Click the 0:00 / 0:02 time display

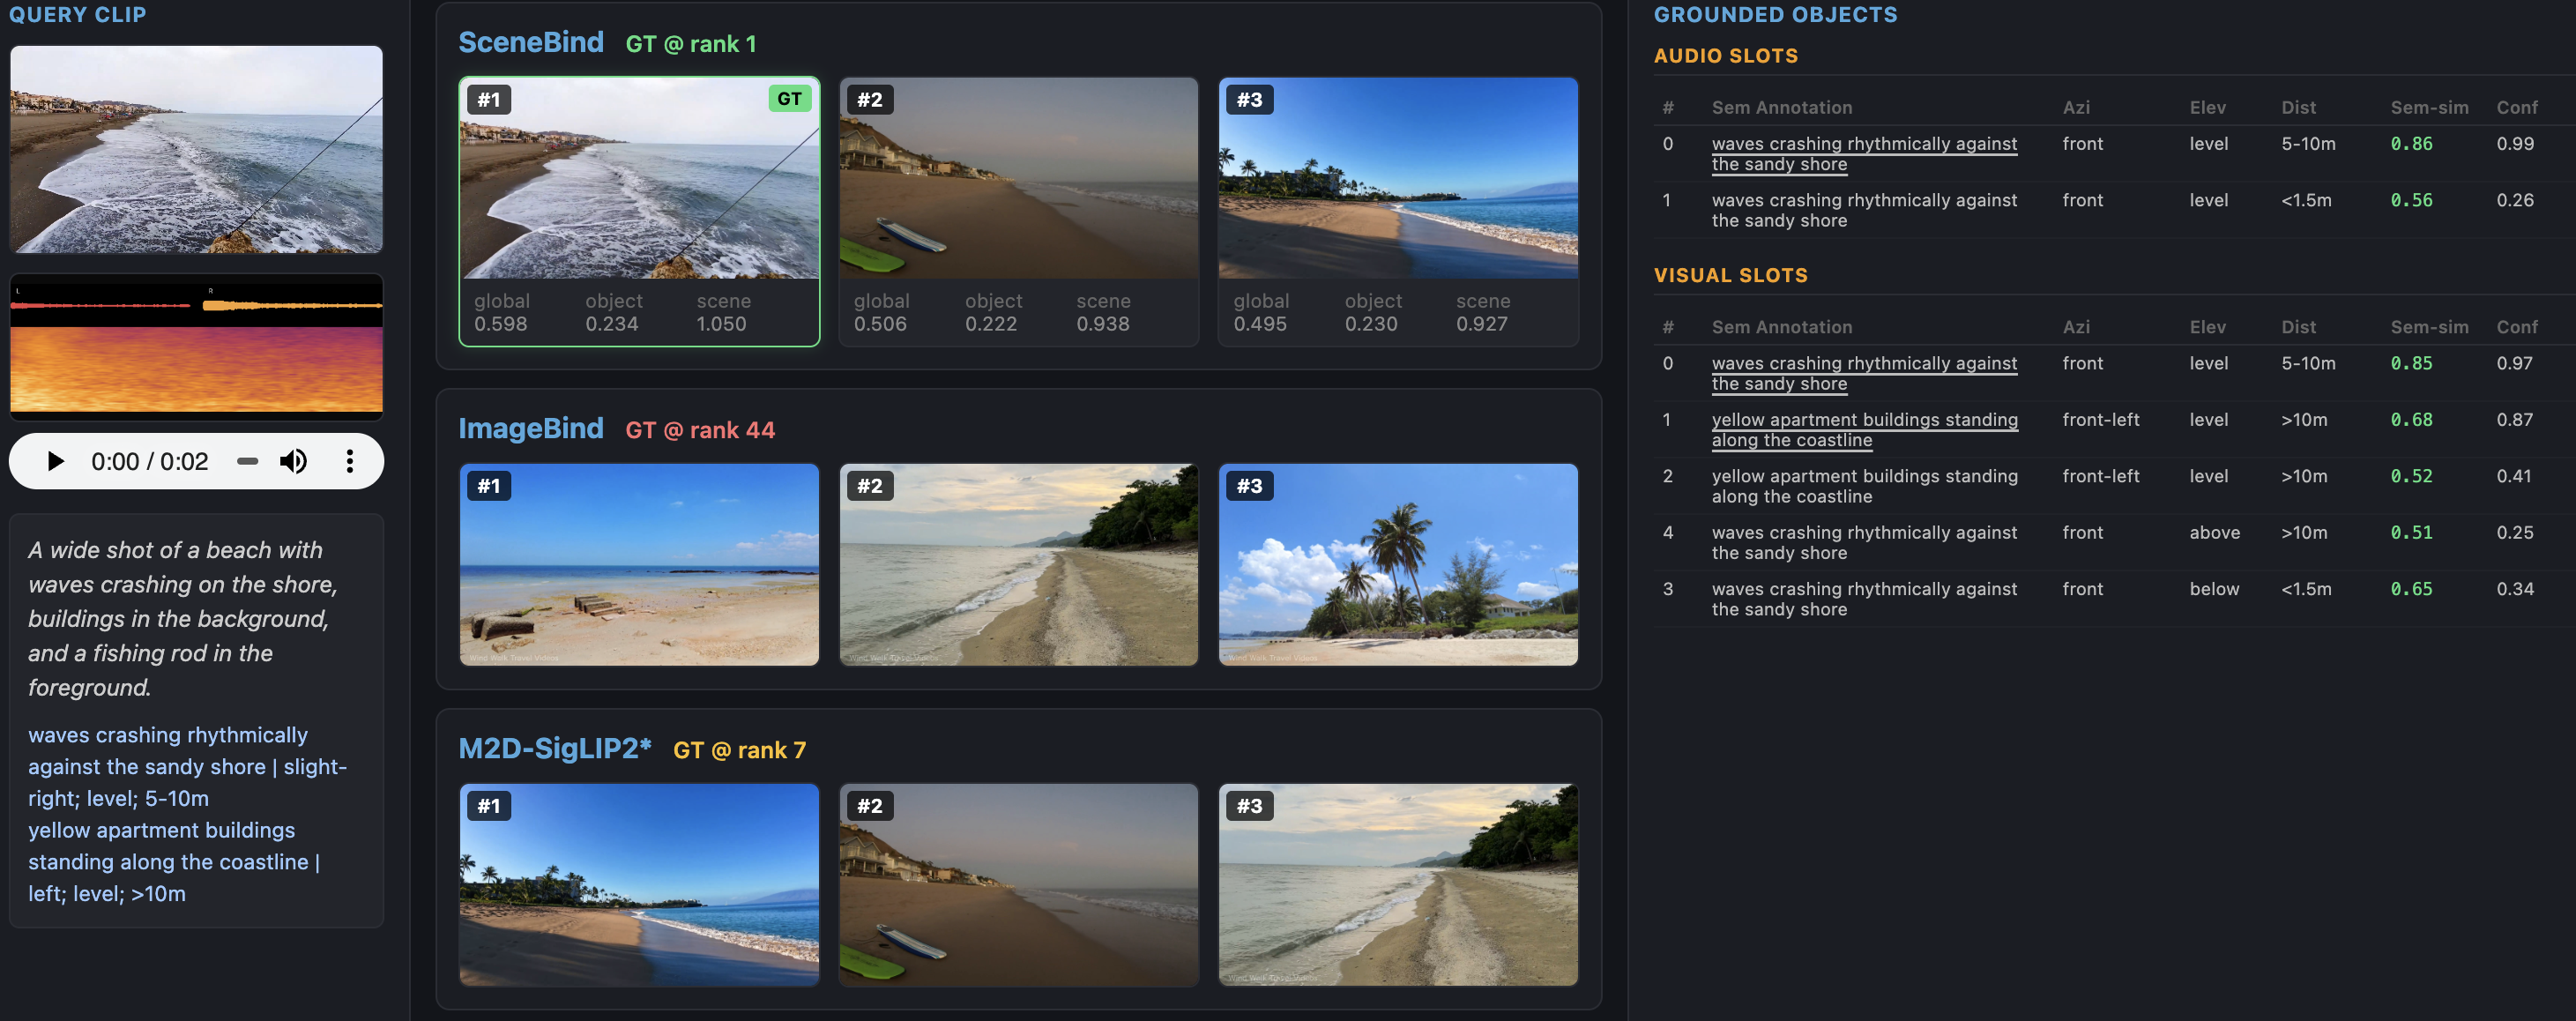[x=150, y=461]
